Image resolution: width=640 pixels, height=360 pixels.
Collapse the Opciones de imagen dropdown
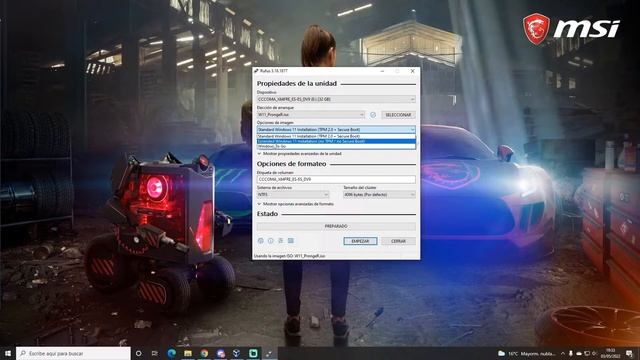point(336,130)
